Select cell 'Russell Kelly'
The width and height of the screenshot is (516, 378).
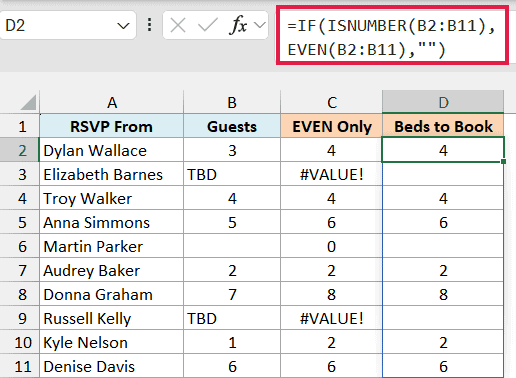pyautogui.click(x=112, y=318)
